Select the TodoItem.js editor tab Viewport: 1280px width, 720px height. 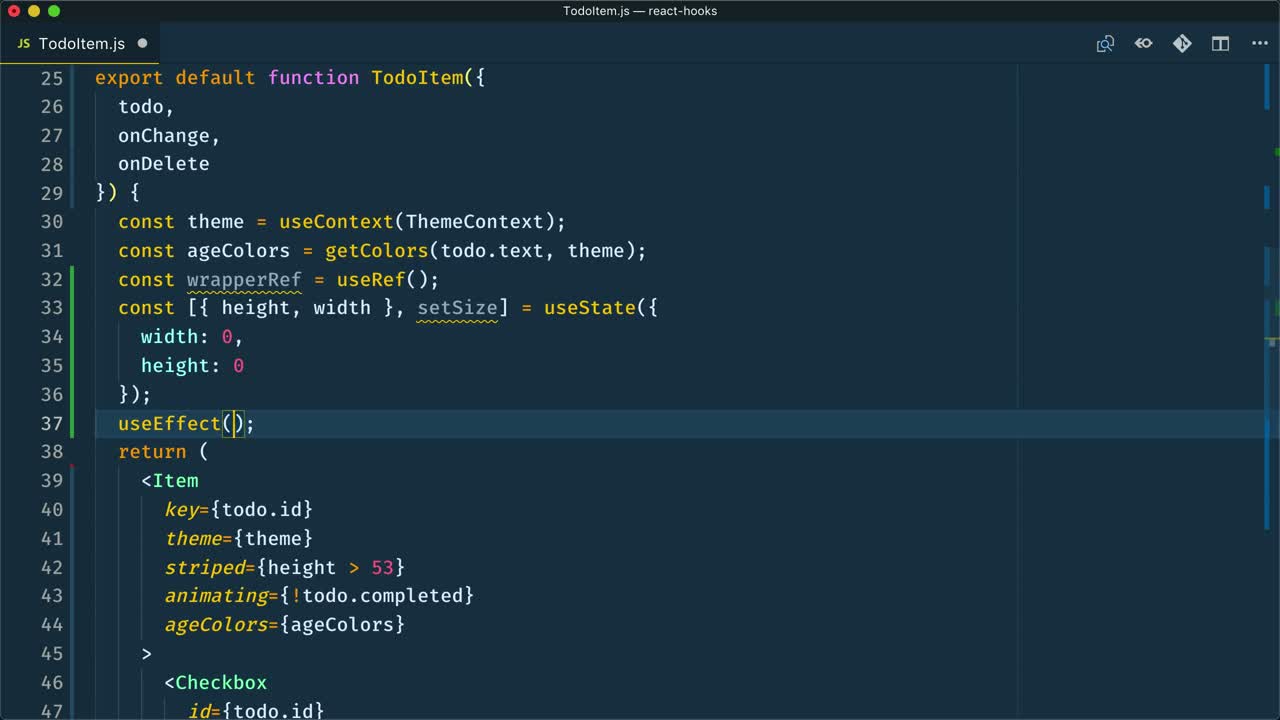coord(80,44)
